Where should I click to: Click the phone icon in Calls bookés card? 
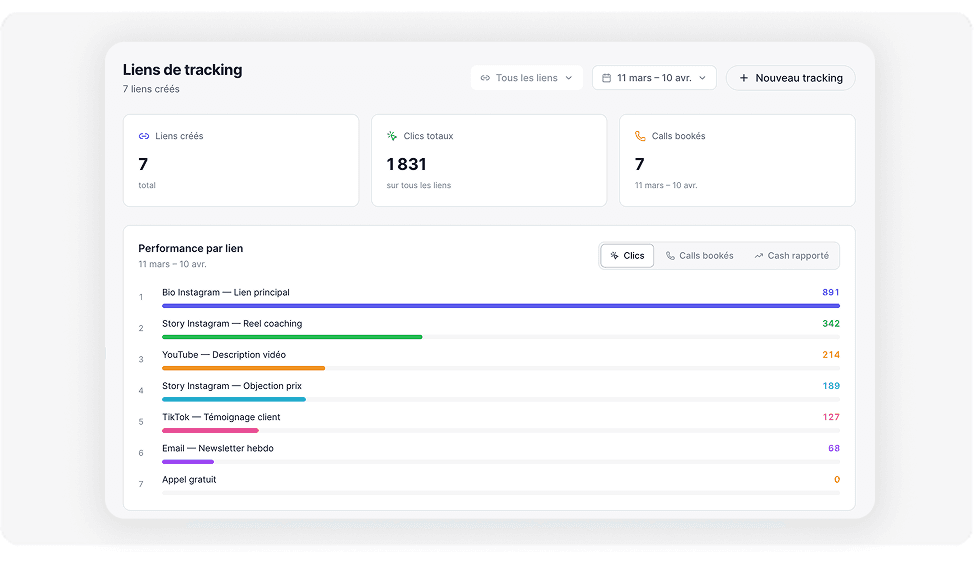coord(640,136)
